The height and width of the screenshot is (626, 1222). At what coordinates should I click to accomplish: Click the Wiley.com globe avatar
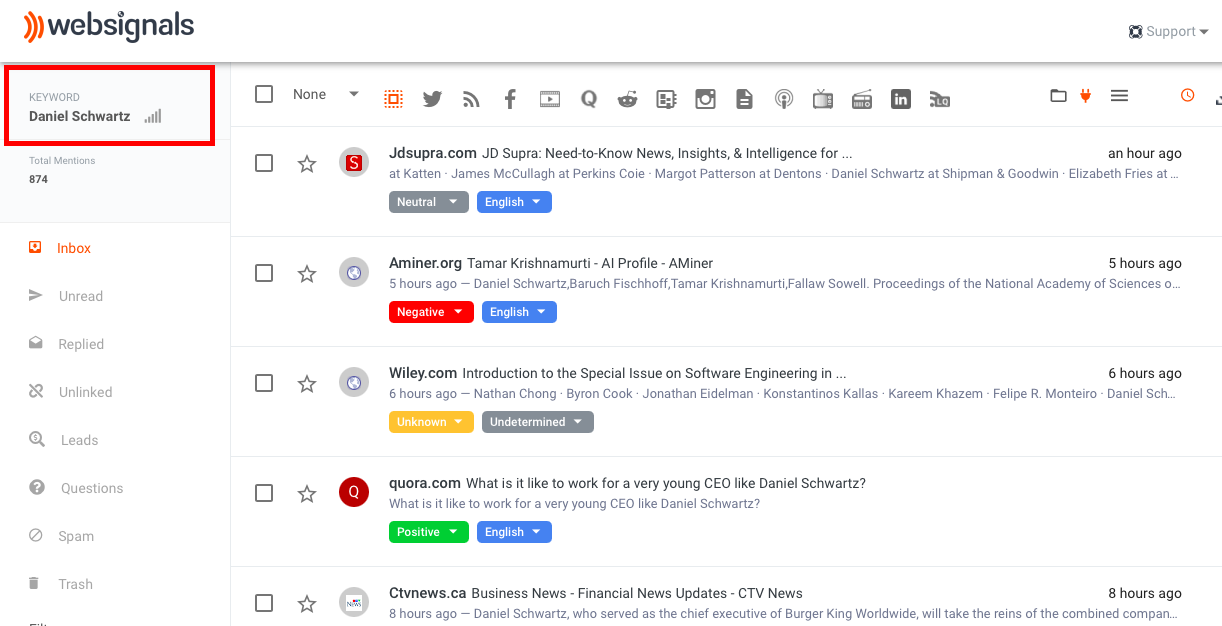point(354,382)
